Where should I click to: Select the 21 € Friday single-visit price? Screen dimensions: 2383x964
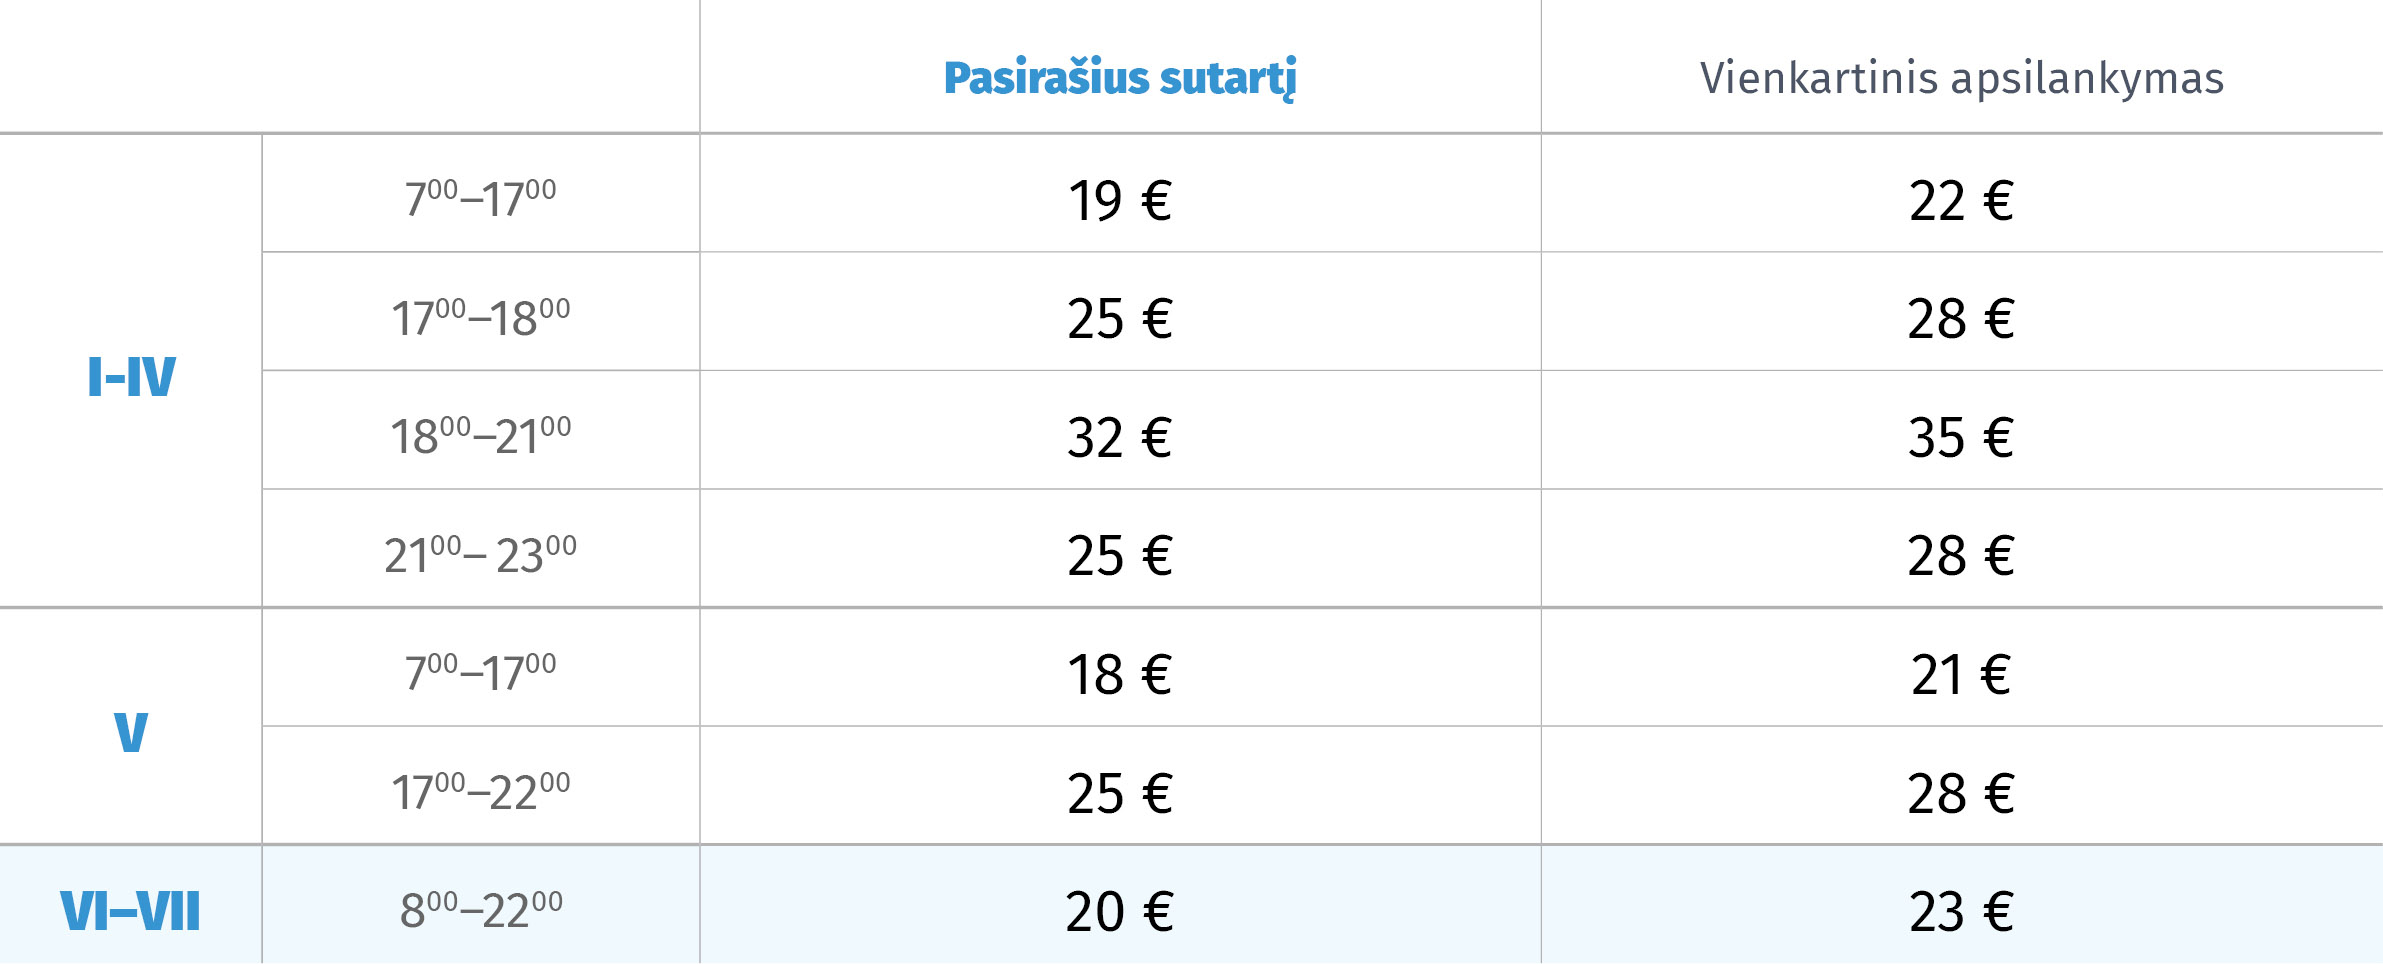[1962, 674]
